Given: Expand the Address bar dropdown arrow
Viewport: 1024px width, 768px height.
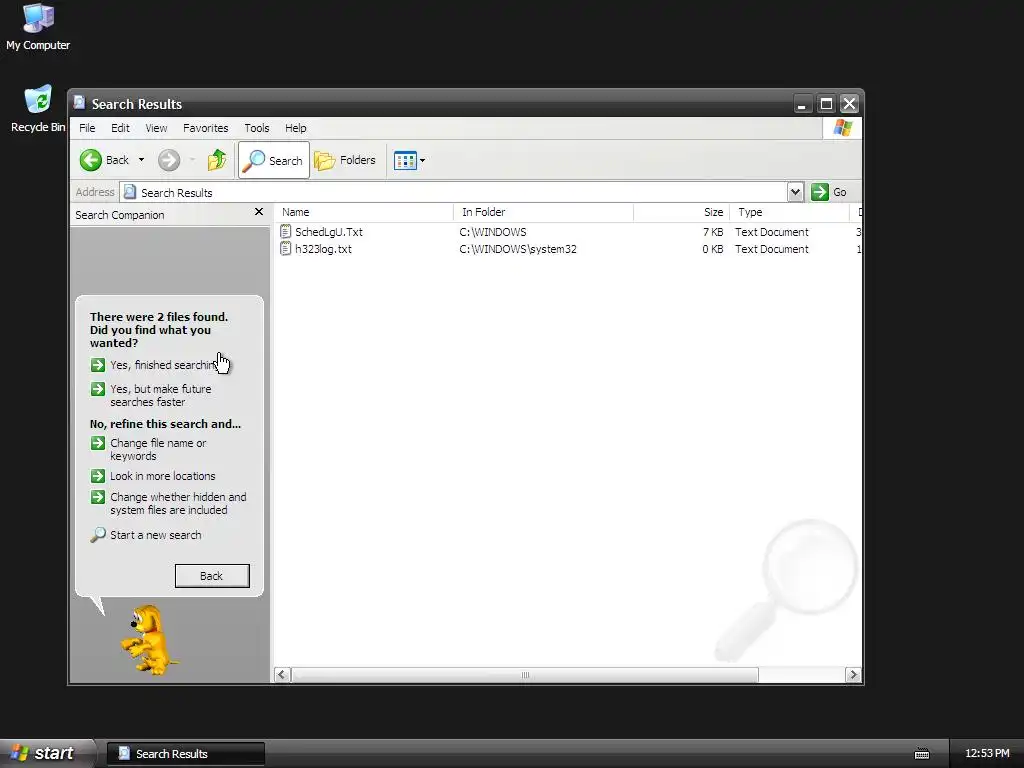Looking at the screenshot, I should [x=795, y=192].
